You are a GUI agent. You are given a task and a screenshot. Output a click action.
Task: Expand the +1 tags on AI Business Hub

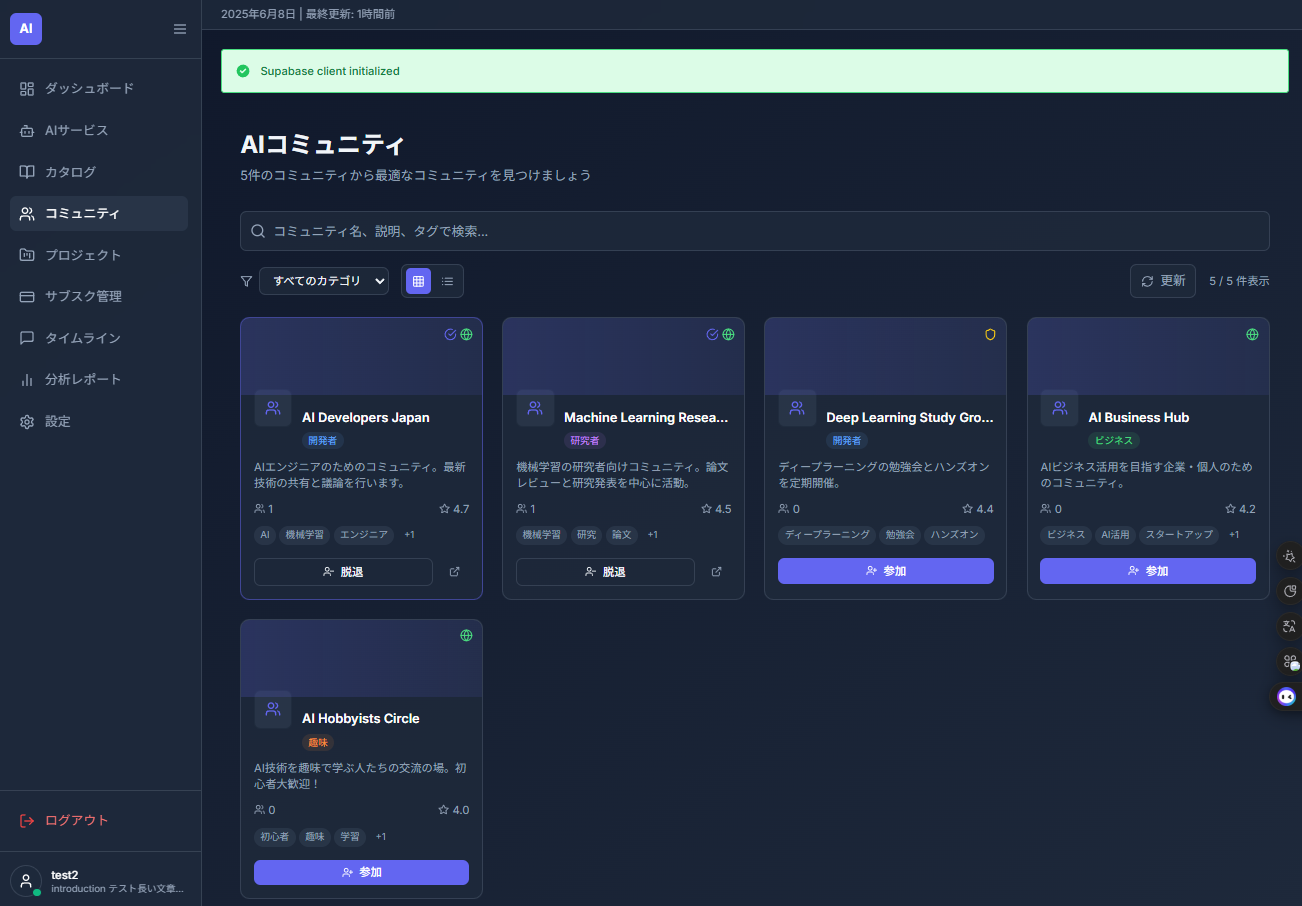tap(1234, 535)
